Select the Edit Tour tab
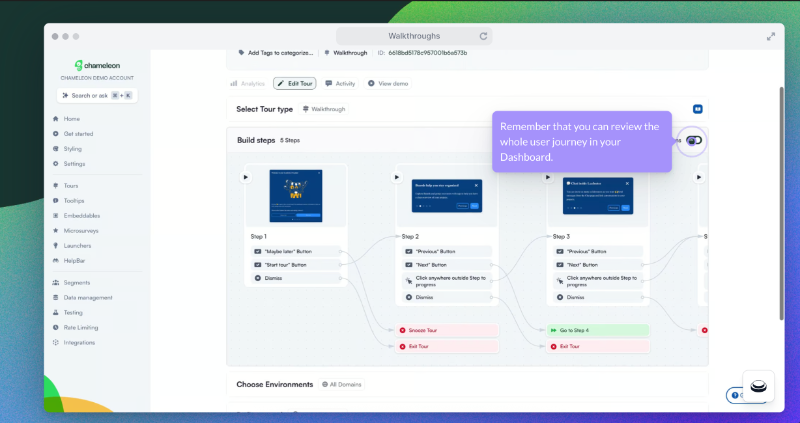 295,84
